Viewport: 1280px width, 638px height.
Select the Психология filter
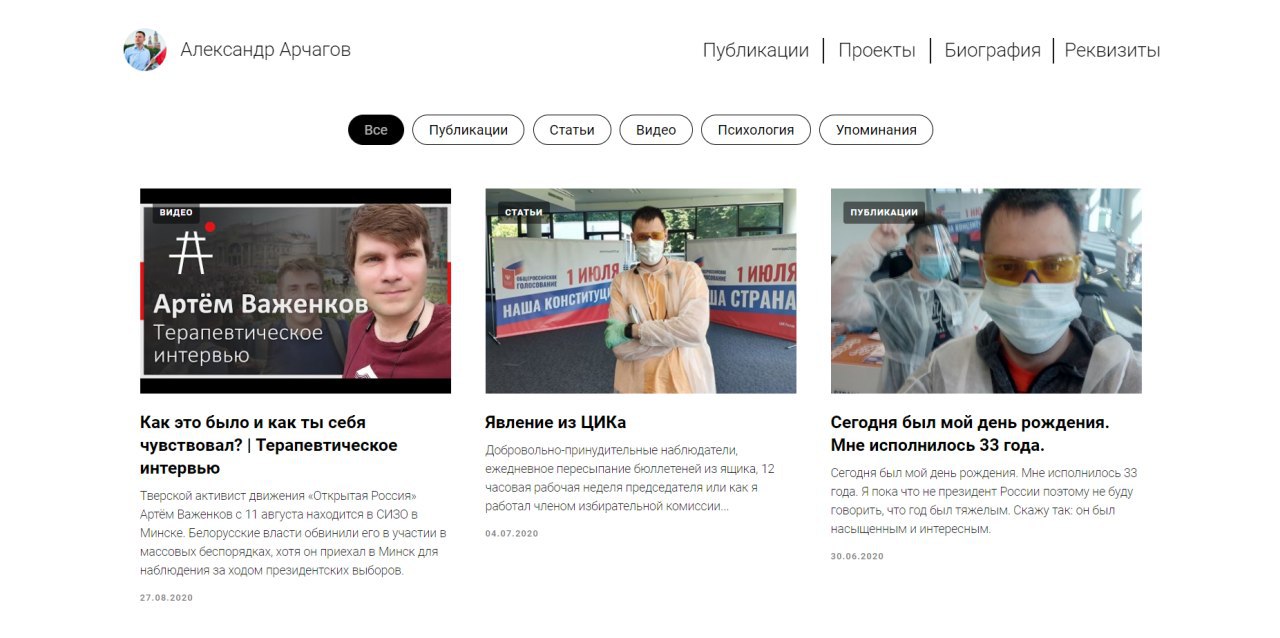coord(756,130)
